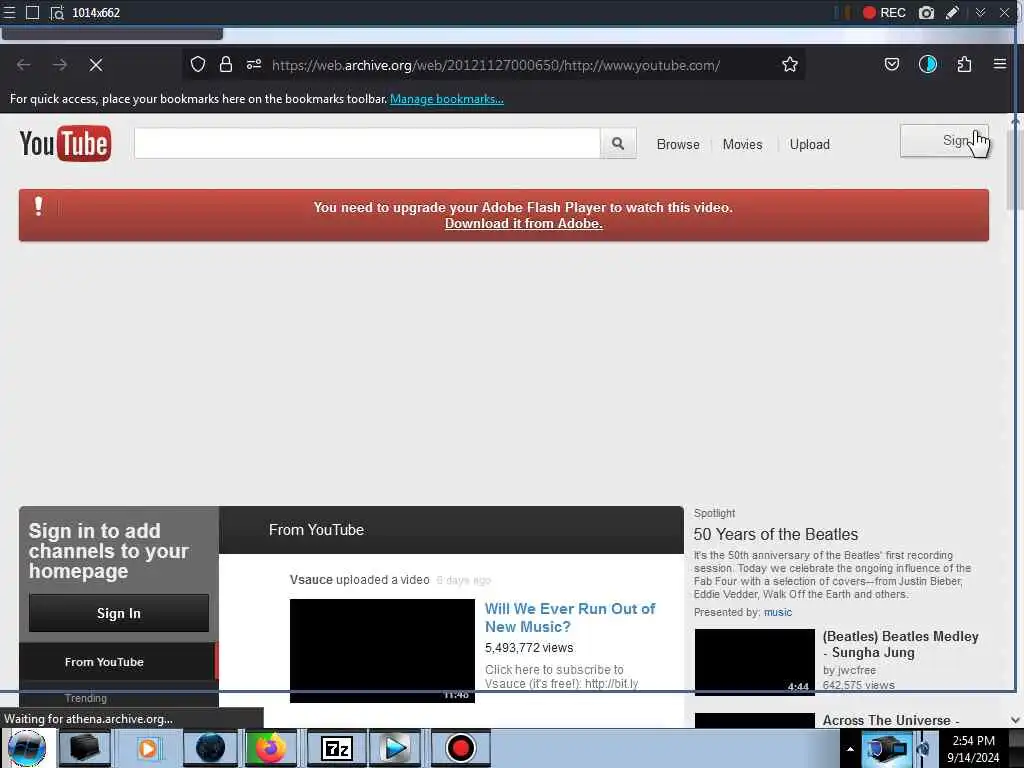Click the recorder region zoom magnifier icon
Image resolution: width=1024 pixels, height=768 pixels.
[57, 12]
